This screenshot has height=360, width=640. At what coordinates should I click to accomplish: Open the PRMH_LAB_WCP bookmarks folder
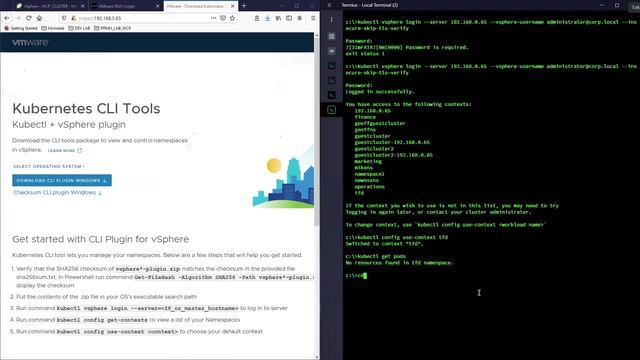pyautogui.click(x=113, y=28)
